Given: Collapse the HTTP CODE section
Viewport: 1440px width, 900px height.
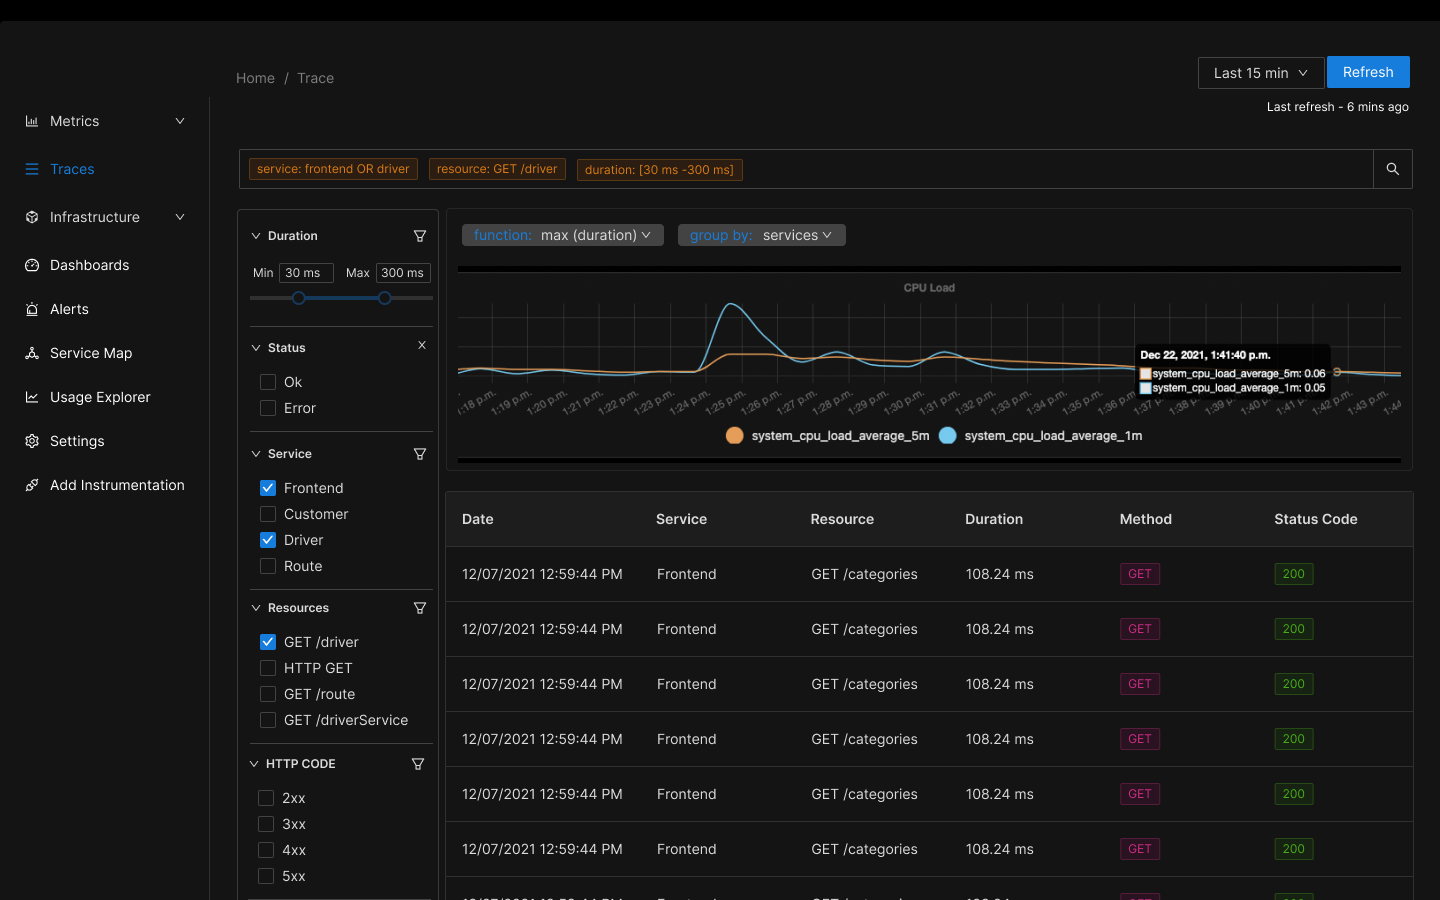Looking at the screenshot, I should click(253, 763).
